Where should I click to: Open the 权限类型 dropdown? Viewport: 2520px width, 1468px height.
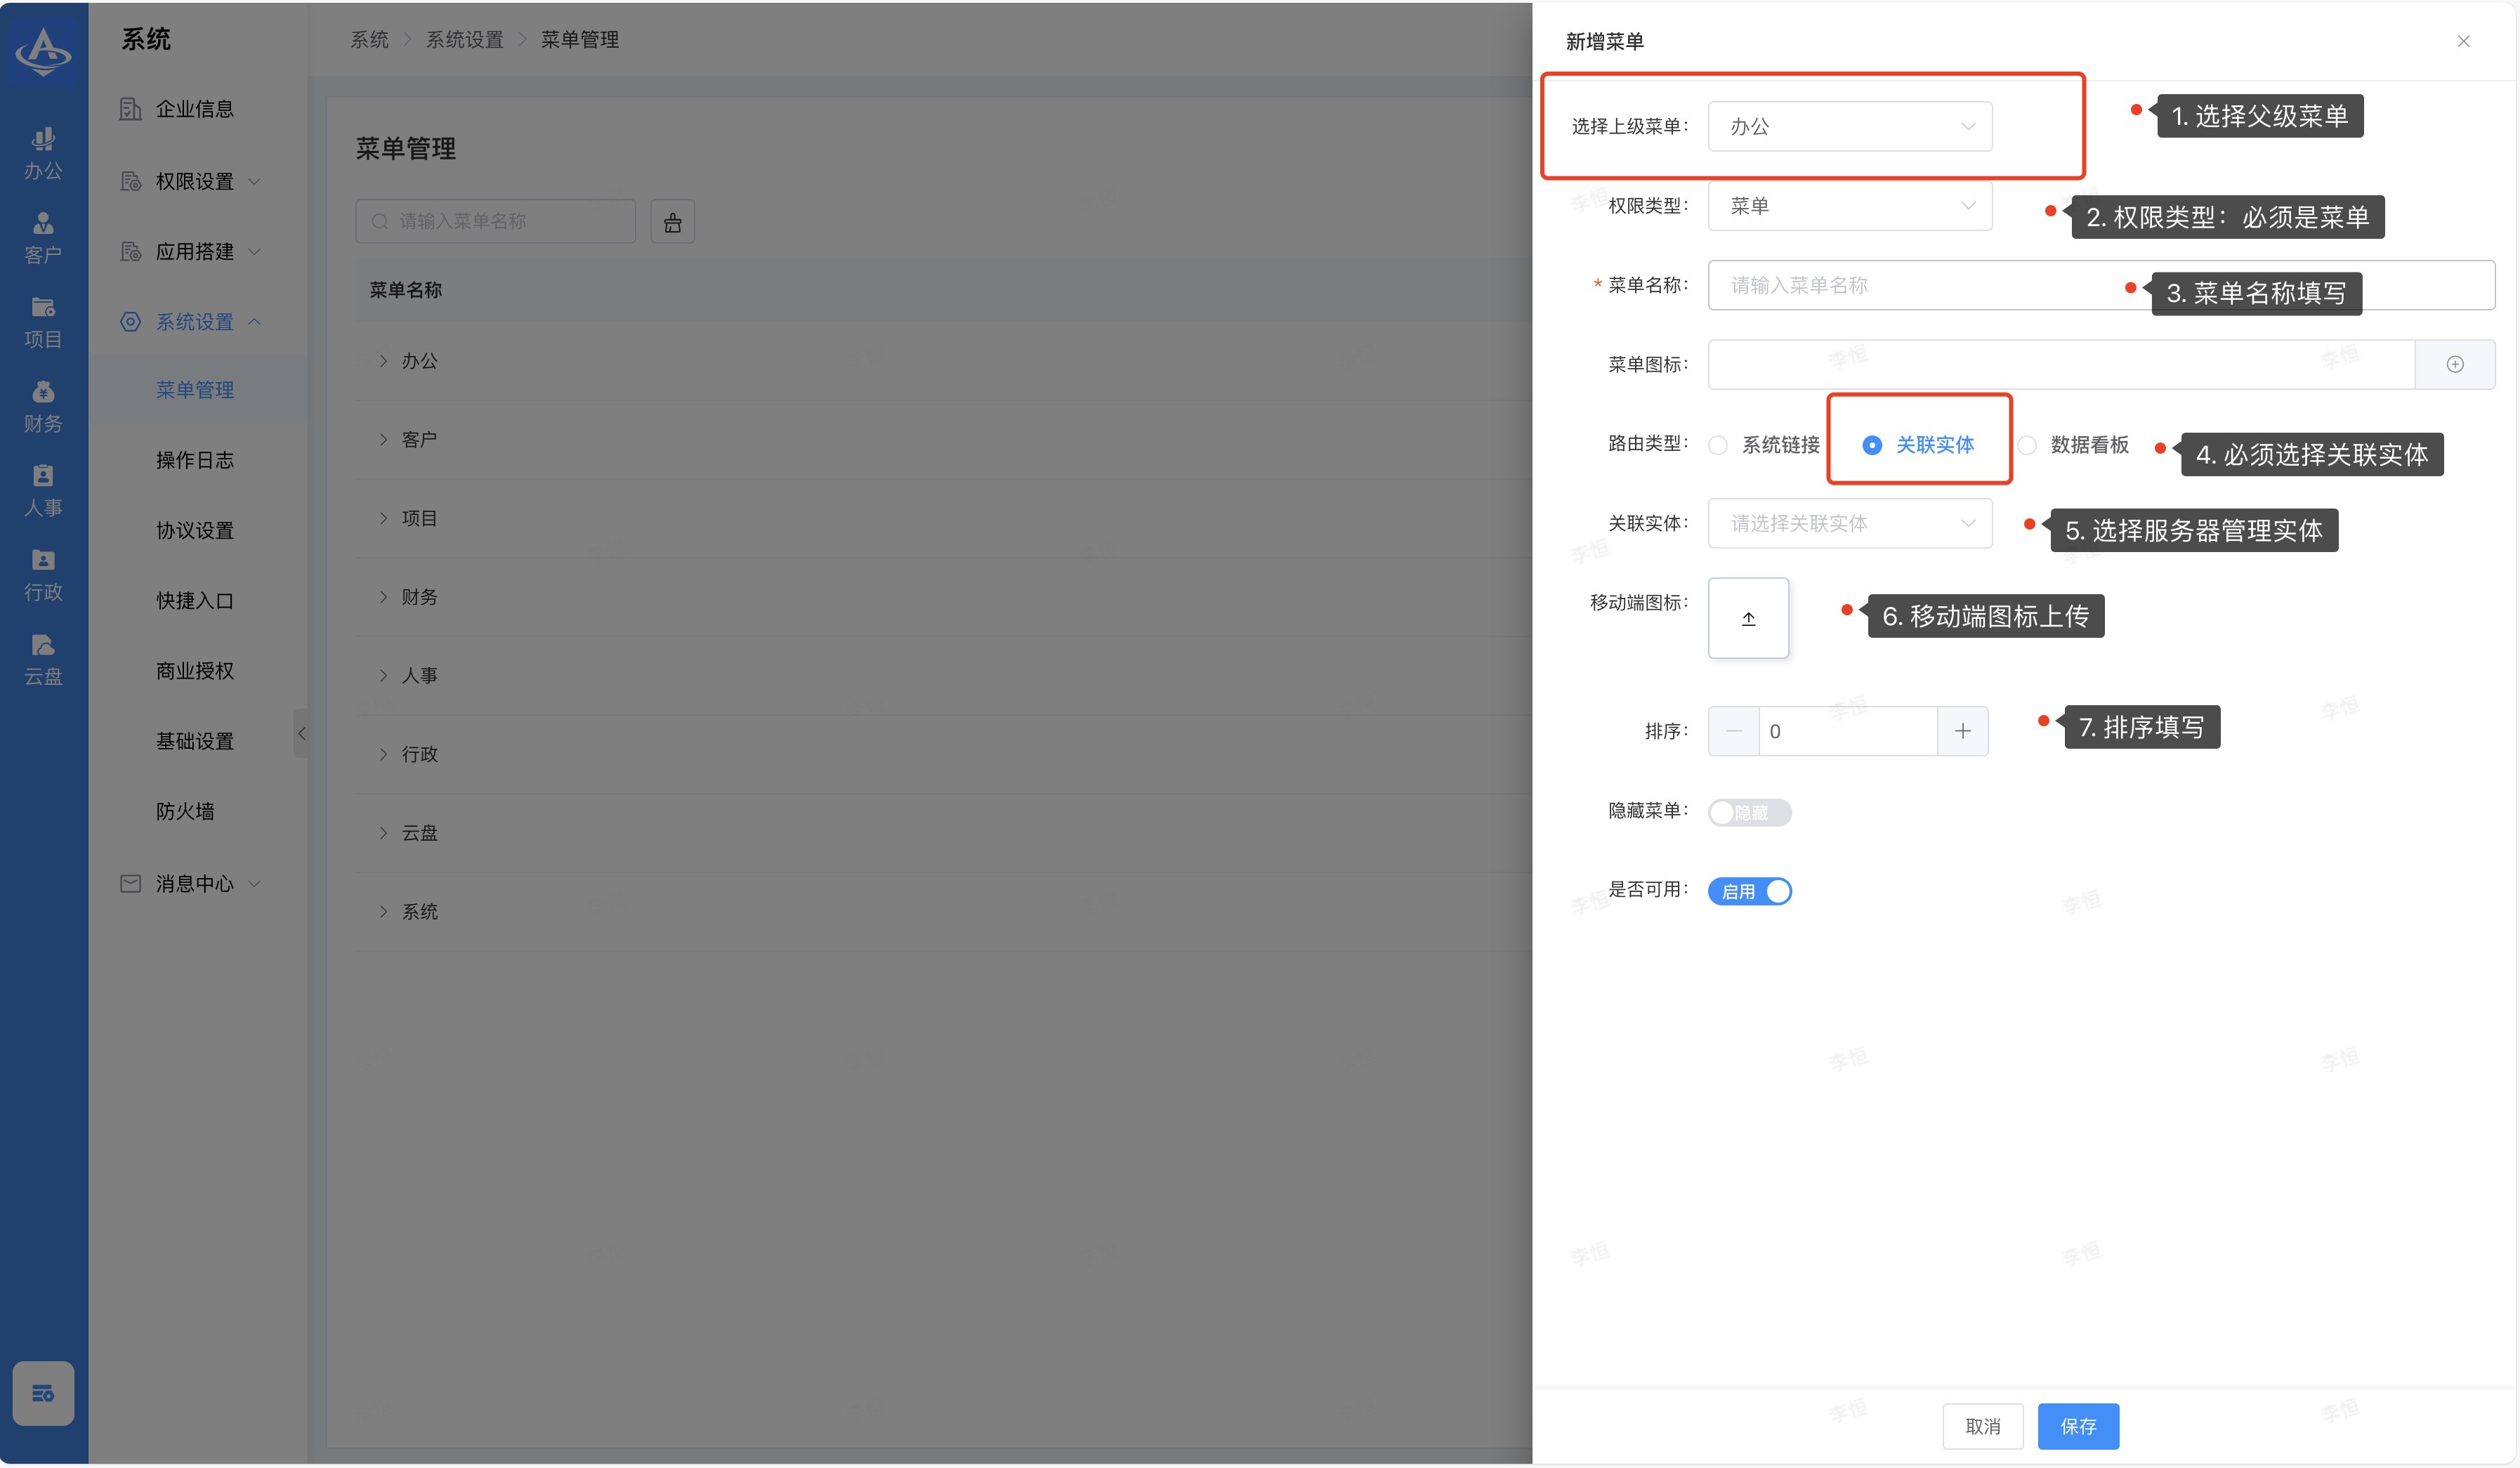[x=1849, y=206]
